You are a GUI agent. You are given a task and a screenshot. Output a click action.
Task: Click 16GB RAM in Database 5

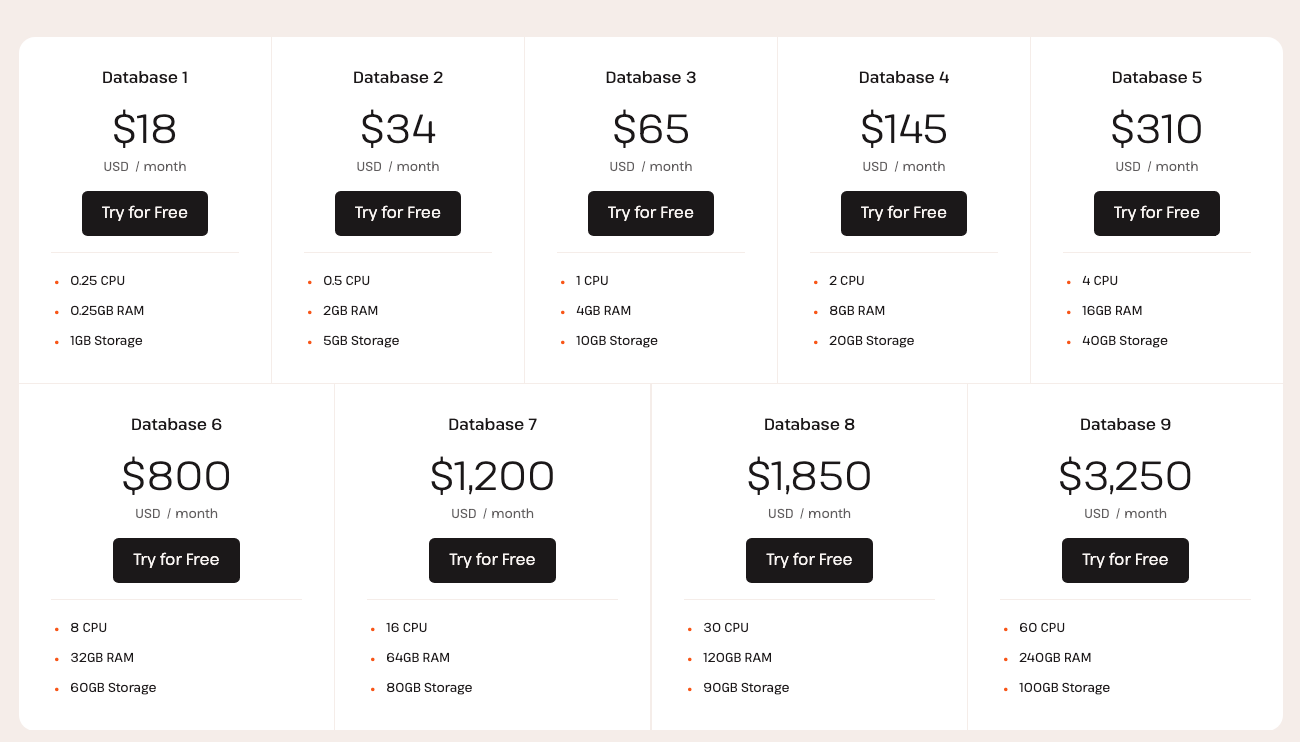tap(1112, 311)
